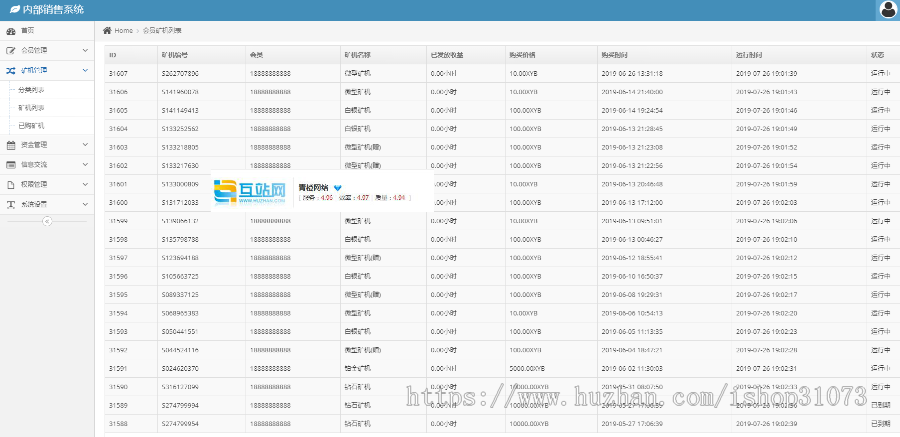The width and height of the screenshot is (900, 437).
Task: Click the 首页 dashboard icon
Action: [11, 31]
